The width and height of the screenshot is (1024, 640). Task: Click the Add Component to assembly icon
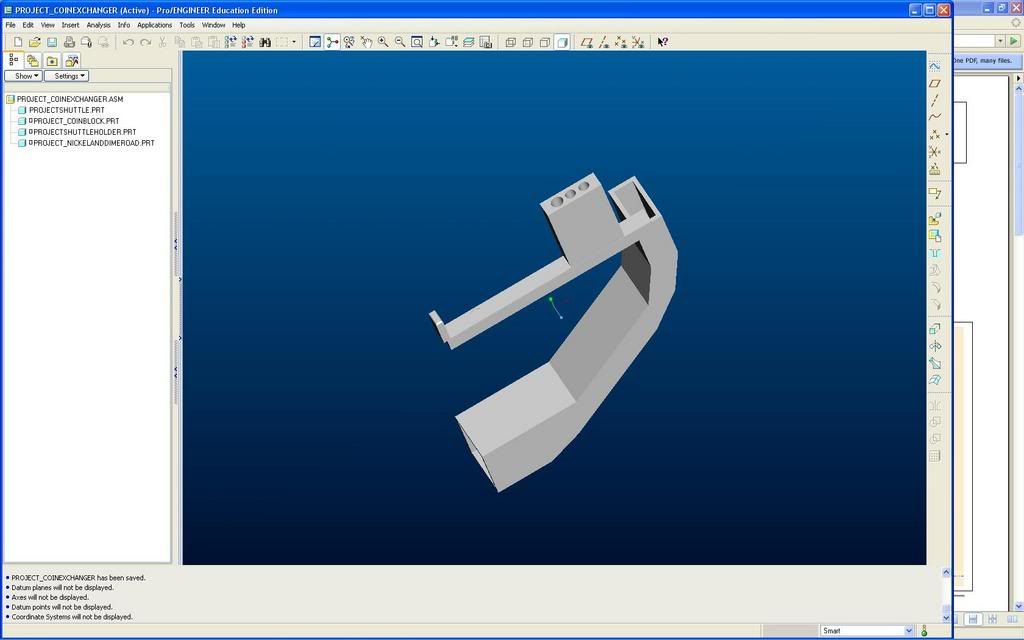(935, 219)
